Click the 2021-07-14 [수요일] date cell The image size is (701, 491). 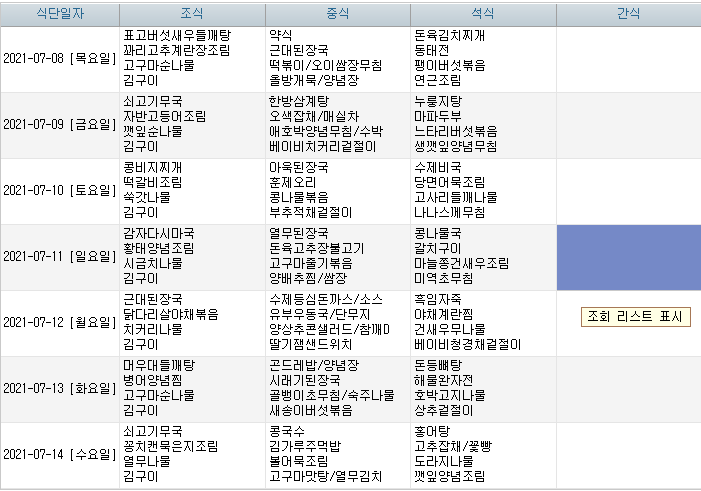(x=59, y=455)
